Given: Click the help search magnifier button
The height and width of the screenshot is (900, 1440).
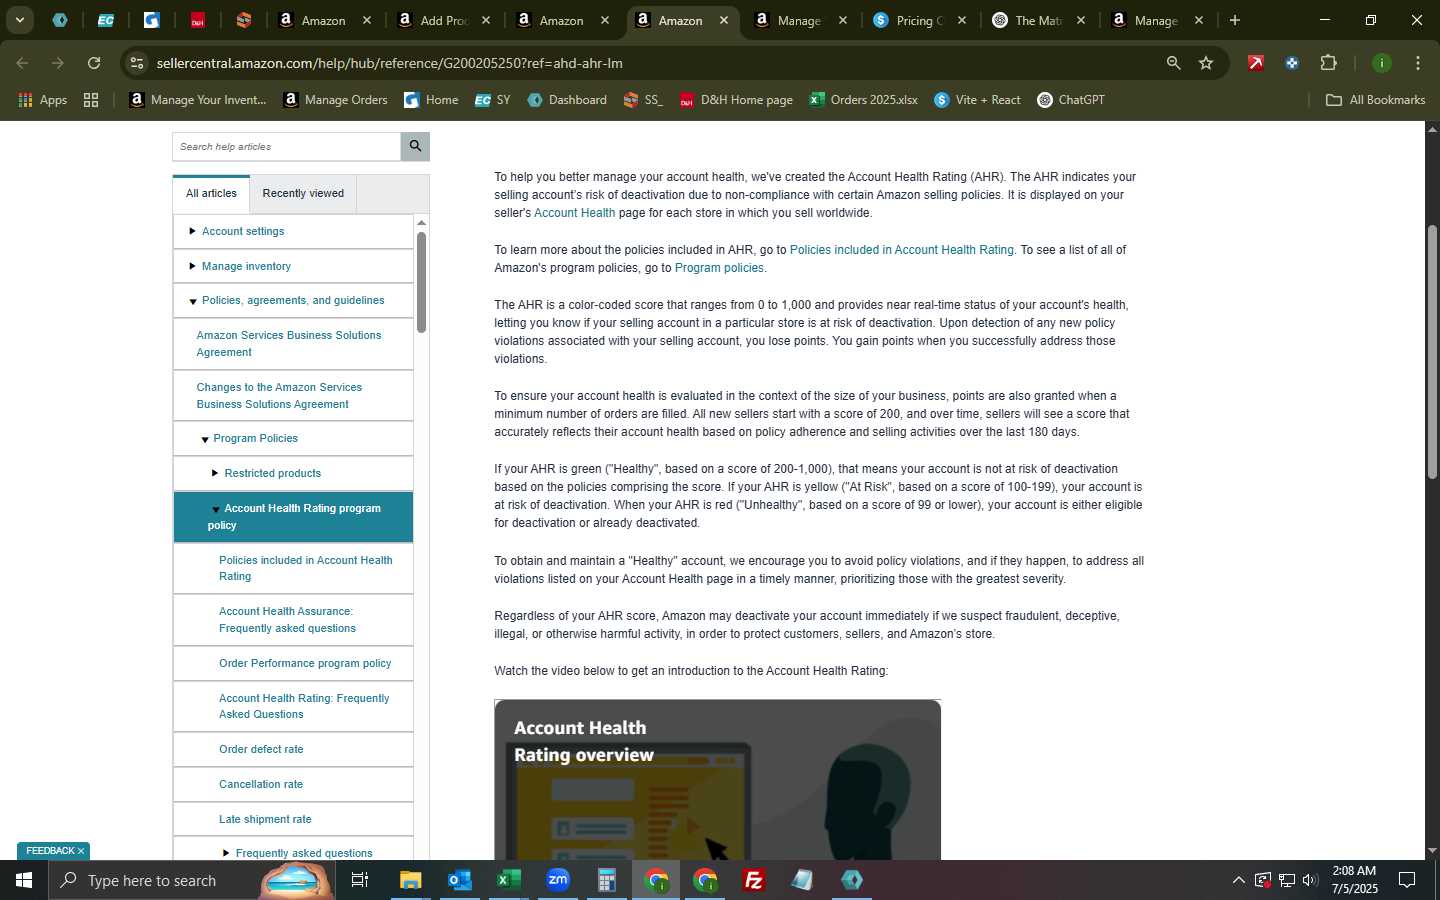Looking at the screenshot, I should click(x=415, y=146).
